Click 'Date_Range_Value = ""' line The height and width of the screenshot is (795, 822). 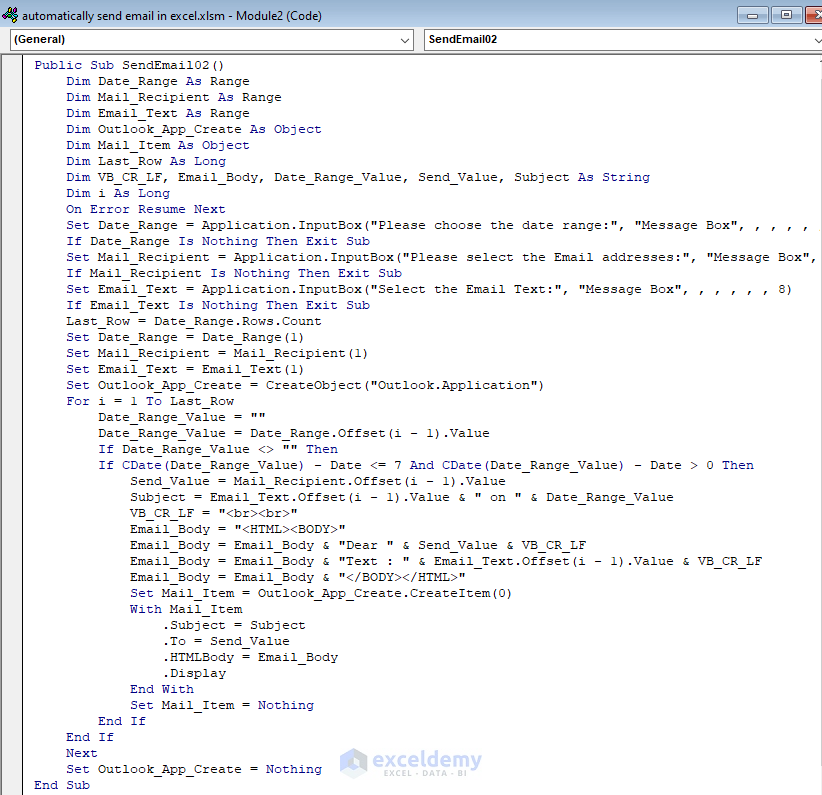click(182, 417)
